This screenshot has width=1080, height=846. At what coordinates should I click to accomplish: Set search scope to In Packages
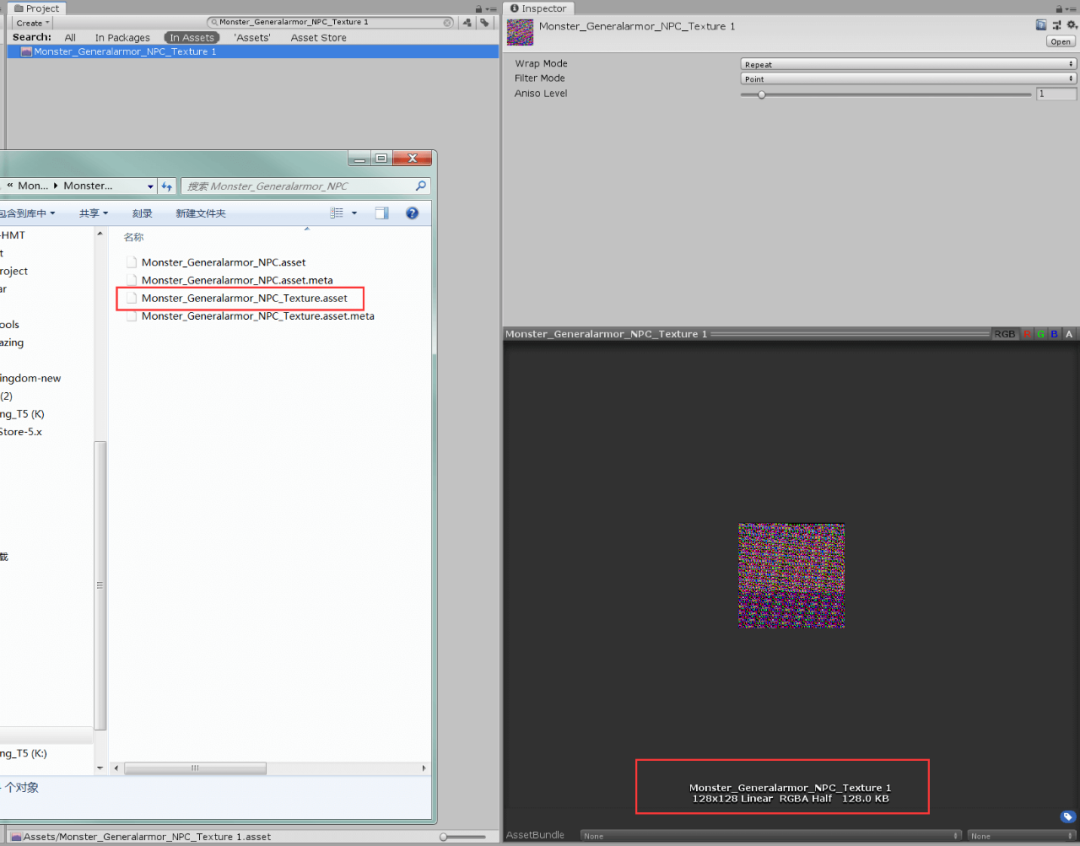122,37
